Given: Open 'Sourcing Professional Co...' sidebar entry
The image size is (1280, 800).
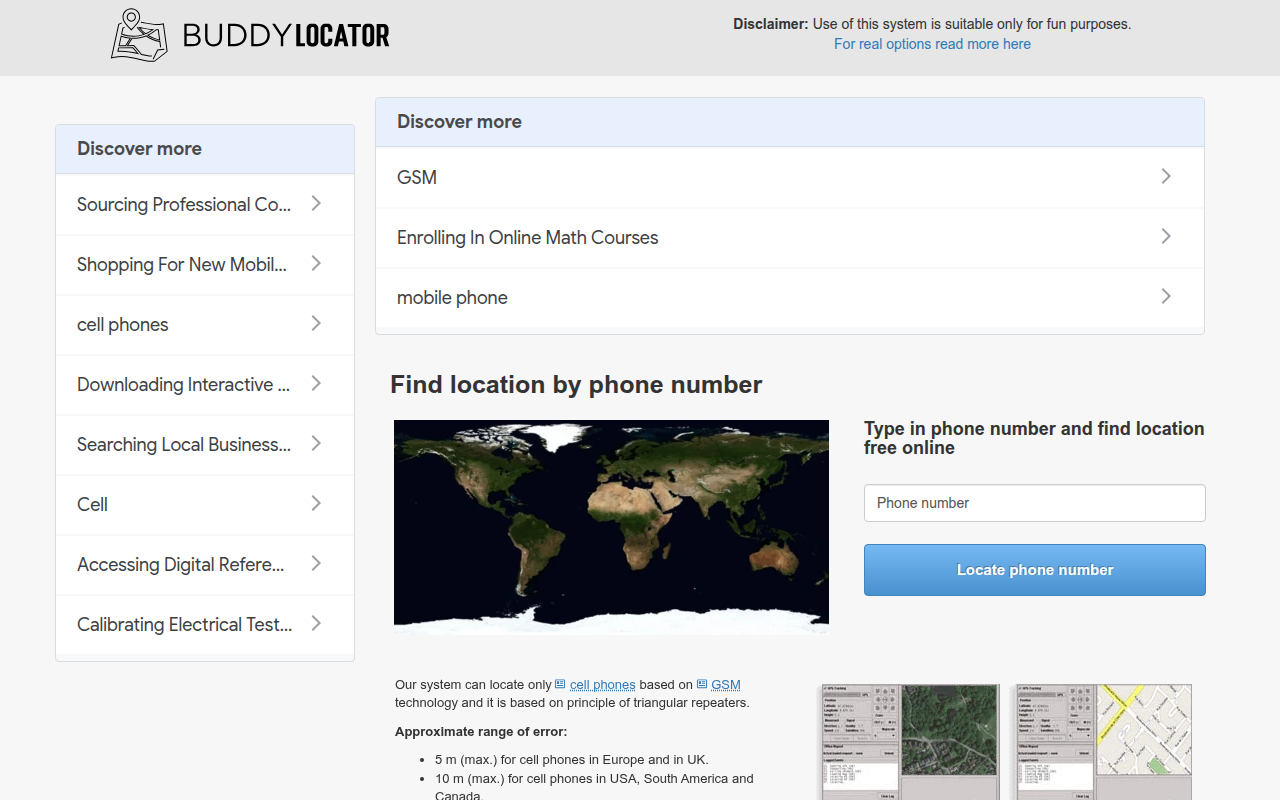Looking at the screenshot, I should pos(205,204).
